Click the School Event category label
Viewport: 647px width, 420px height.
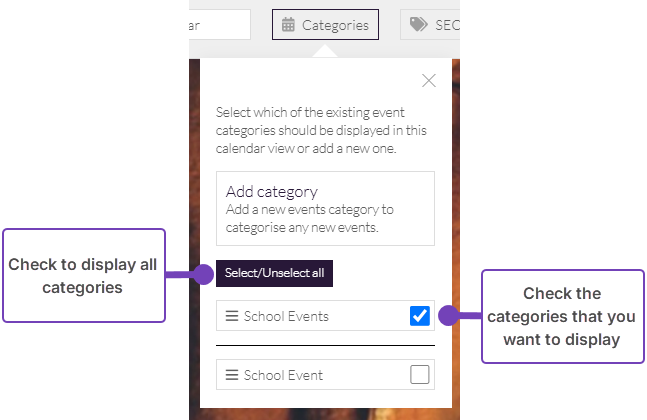(283, 375)
